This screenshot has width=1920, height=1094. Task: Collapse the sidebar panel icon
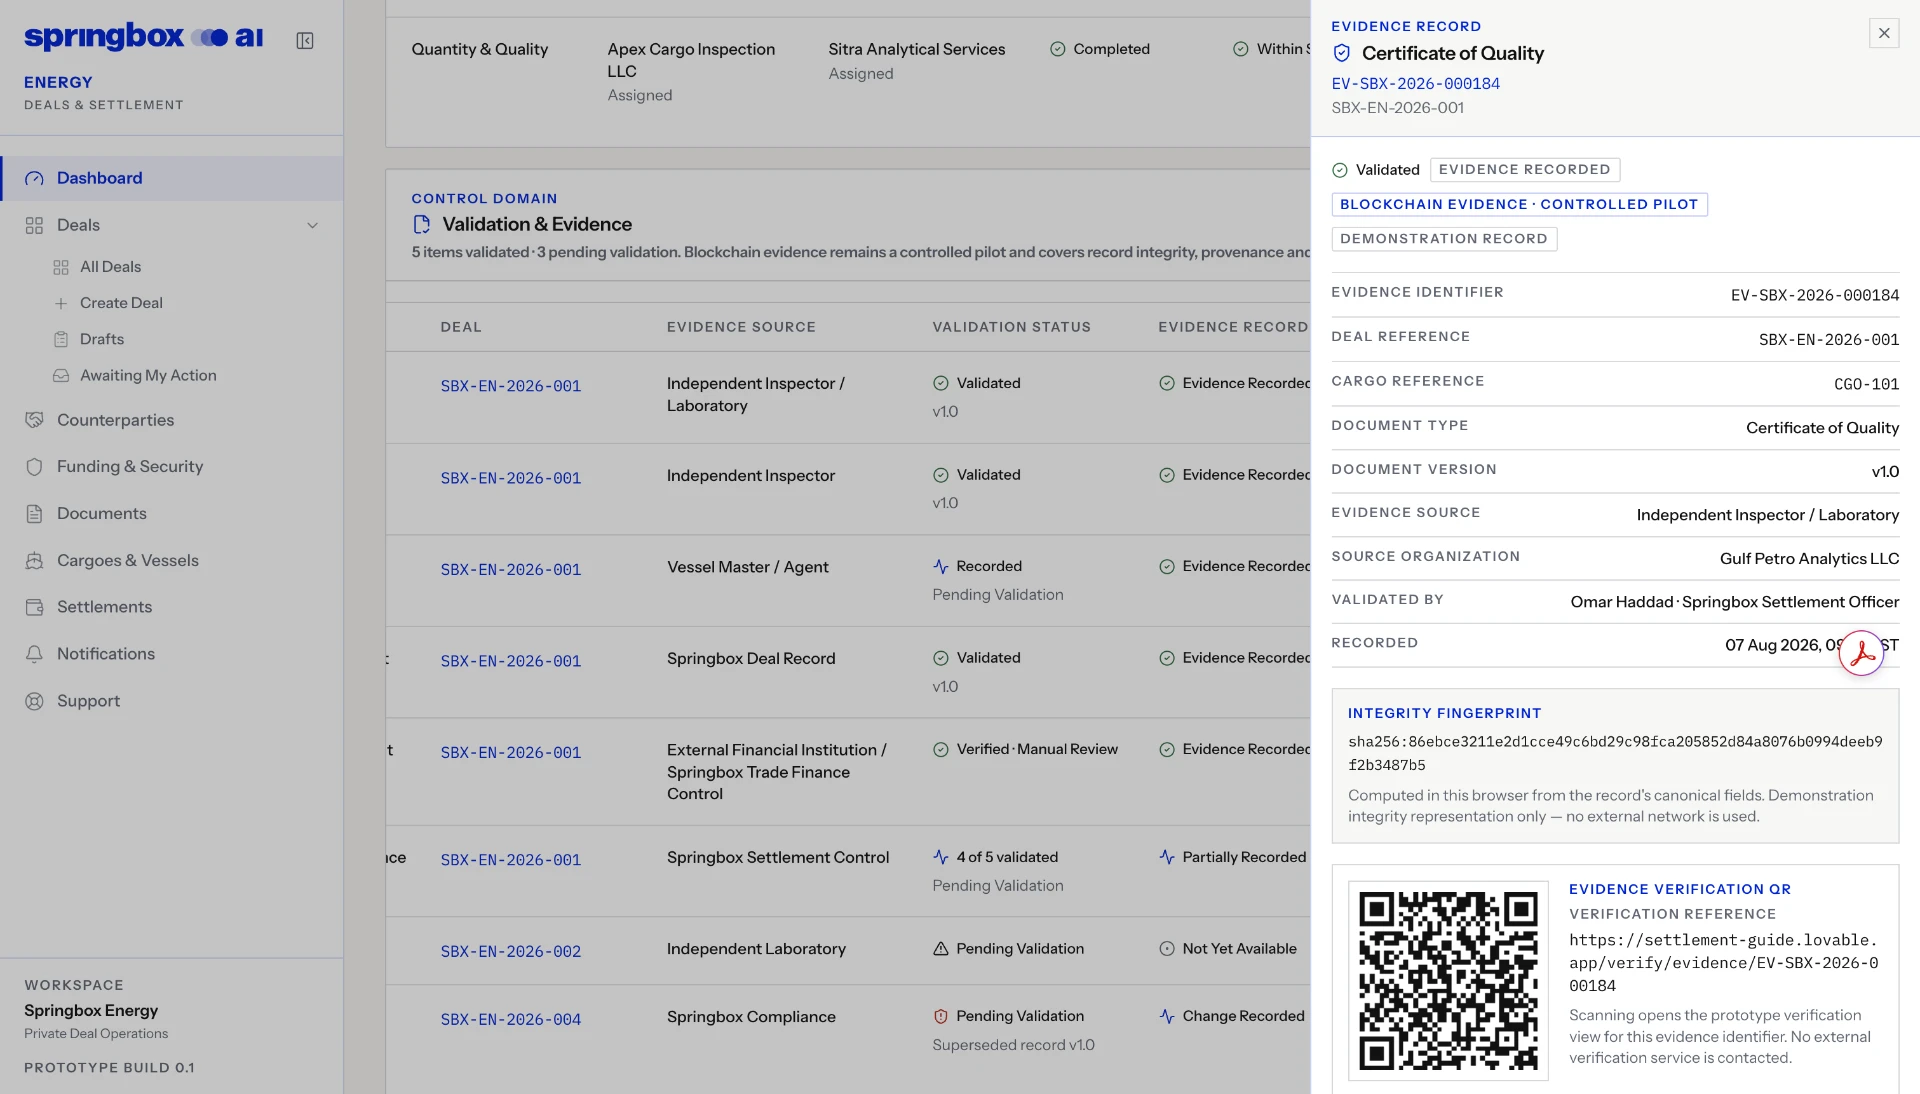click(305, 41)
